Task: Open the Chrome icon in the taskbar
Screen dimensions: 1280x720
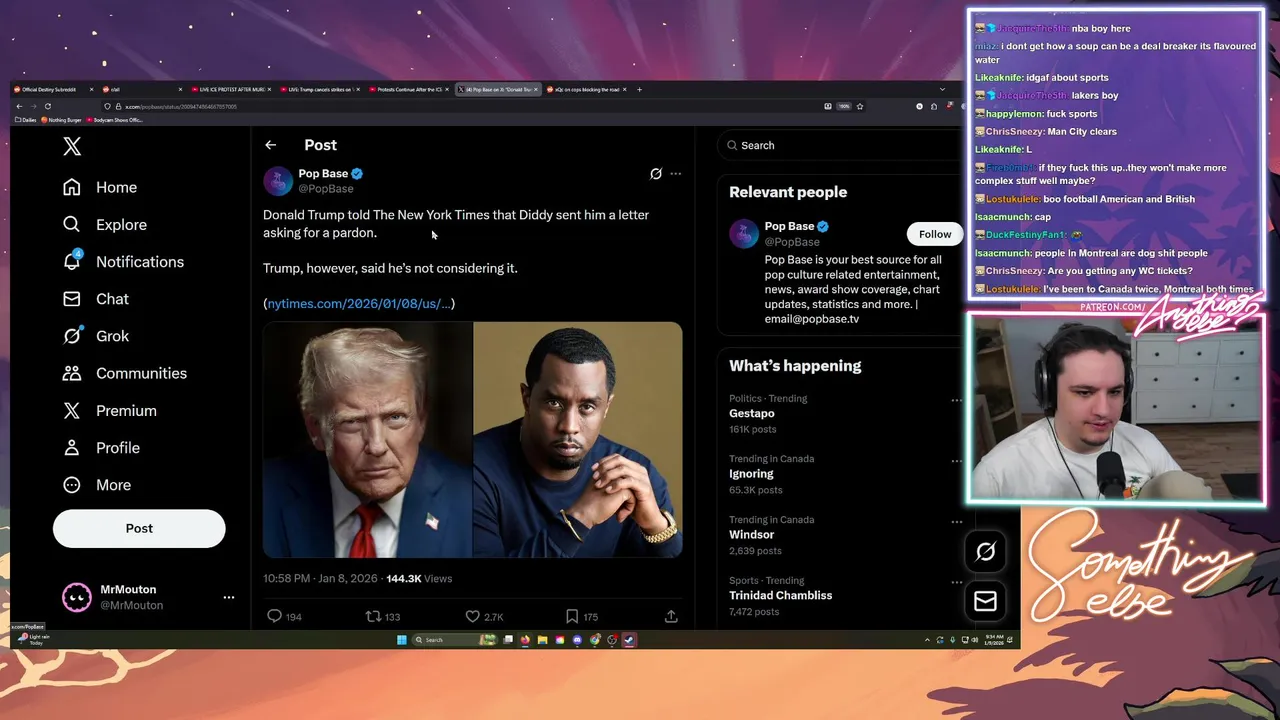Action: tap(595, 640)
